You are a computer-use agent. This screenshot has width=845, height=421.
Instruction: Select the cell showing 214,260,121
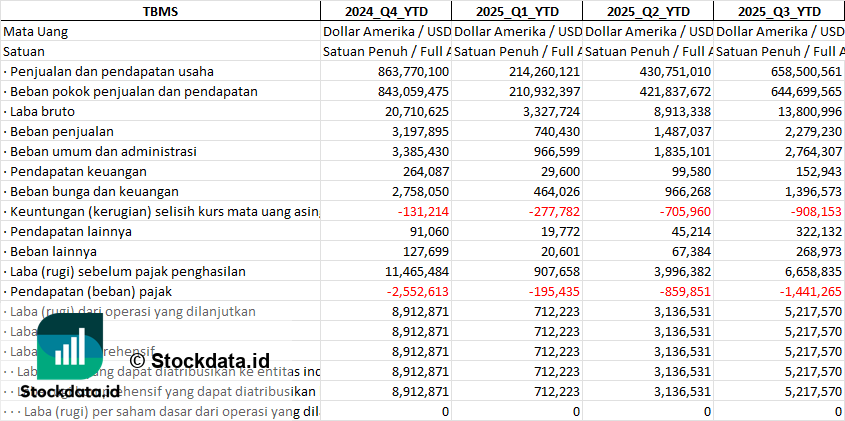[542, 72]
